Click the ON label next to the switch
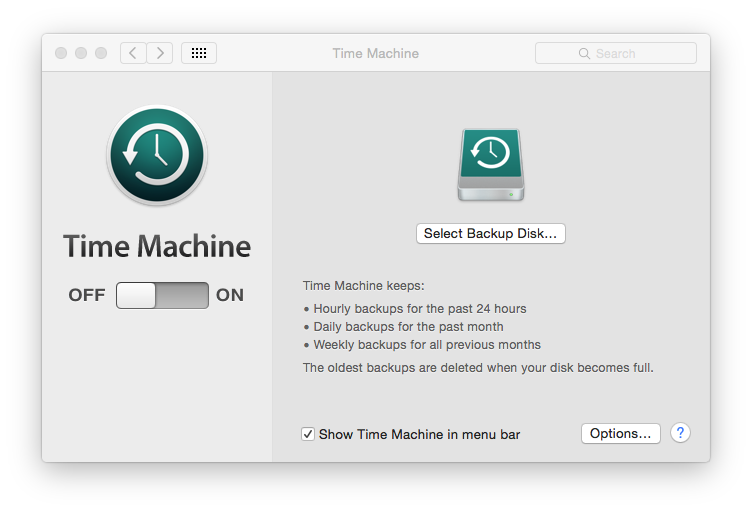The height and width of the screenshot is (512, 752). point(230,295)
